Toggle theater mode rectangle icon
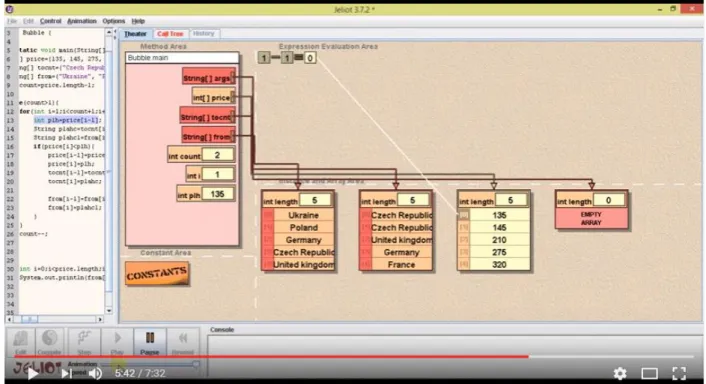The image size is (706, 384). pyautogui.click(x=650, y=373)
